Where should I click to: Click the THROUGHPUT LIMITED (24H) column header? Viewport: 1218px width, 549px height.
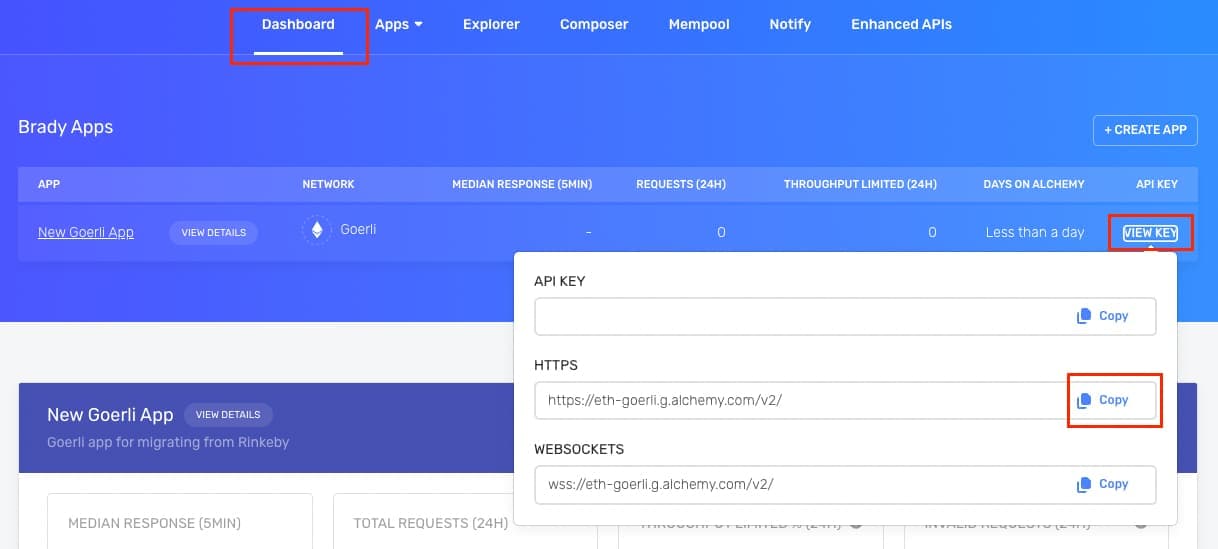pos(860,185)
